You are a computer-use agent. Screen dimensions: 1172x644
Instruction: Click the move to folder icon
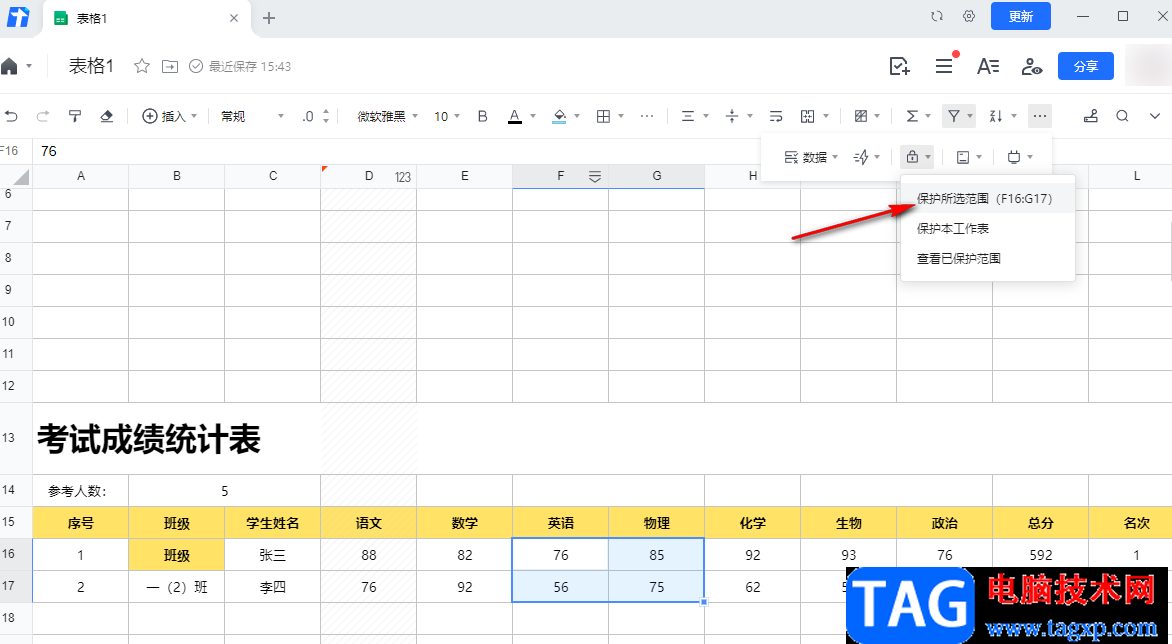point(170,66)
